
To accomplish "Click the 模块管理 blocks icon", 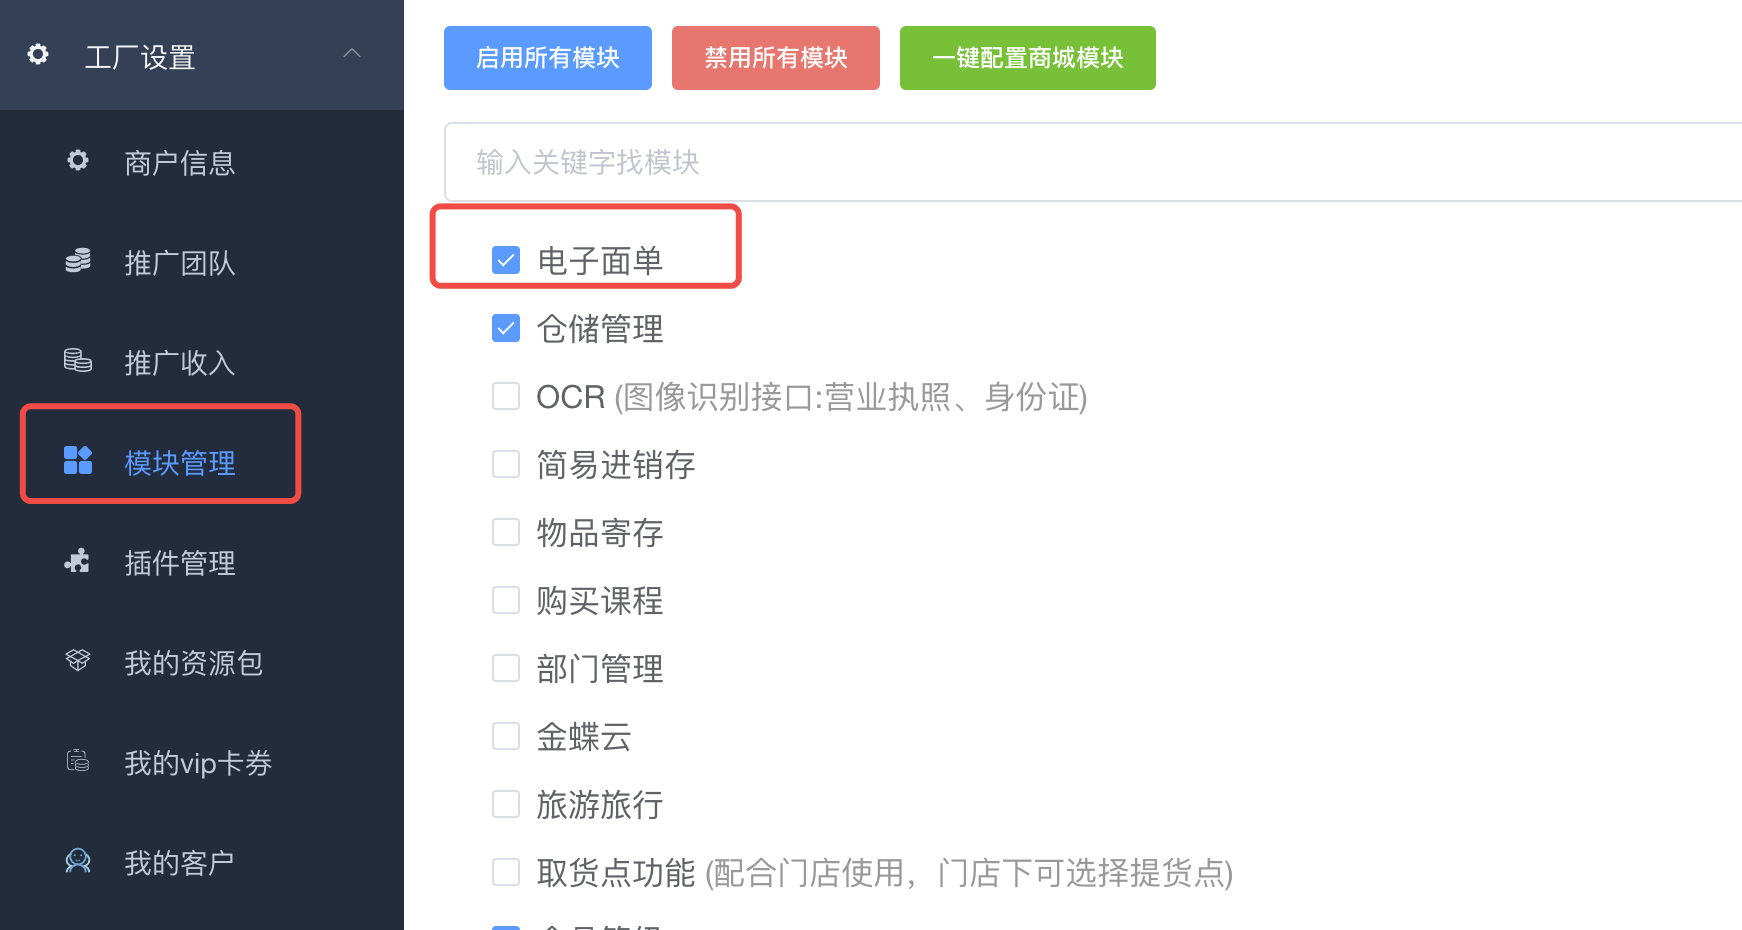I will tap(78, 460).
